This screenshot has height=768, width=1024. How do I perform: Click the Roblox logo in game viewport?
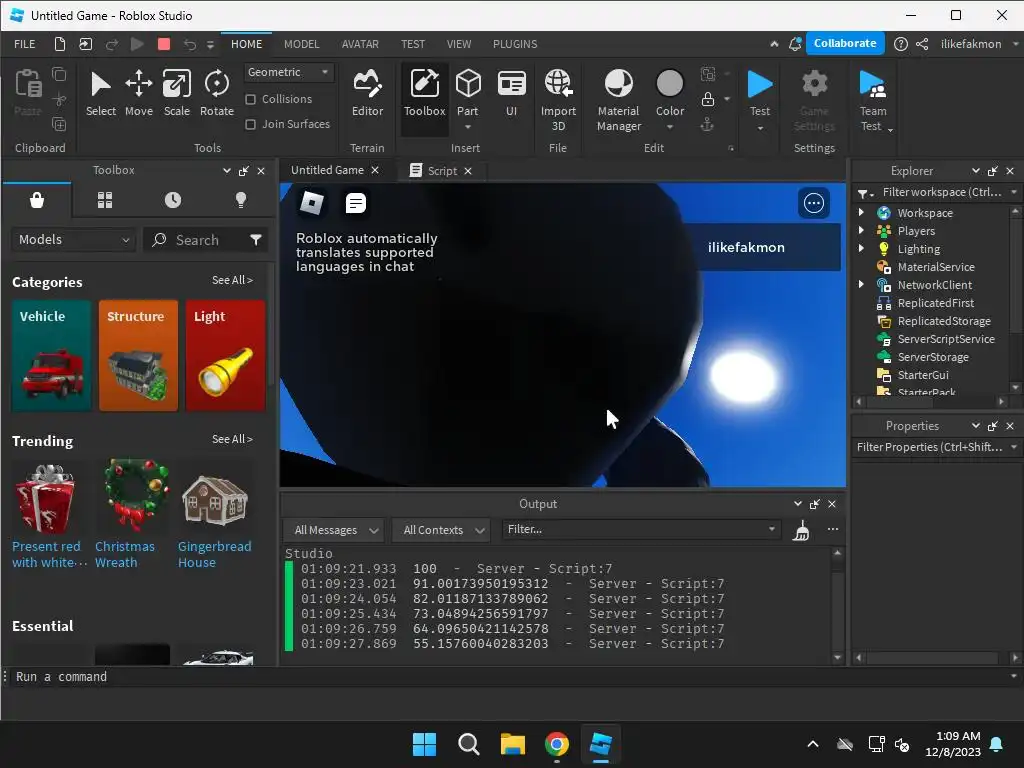pyautogui.click(x=312, y=203)
